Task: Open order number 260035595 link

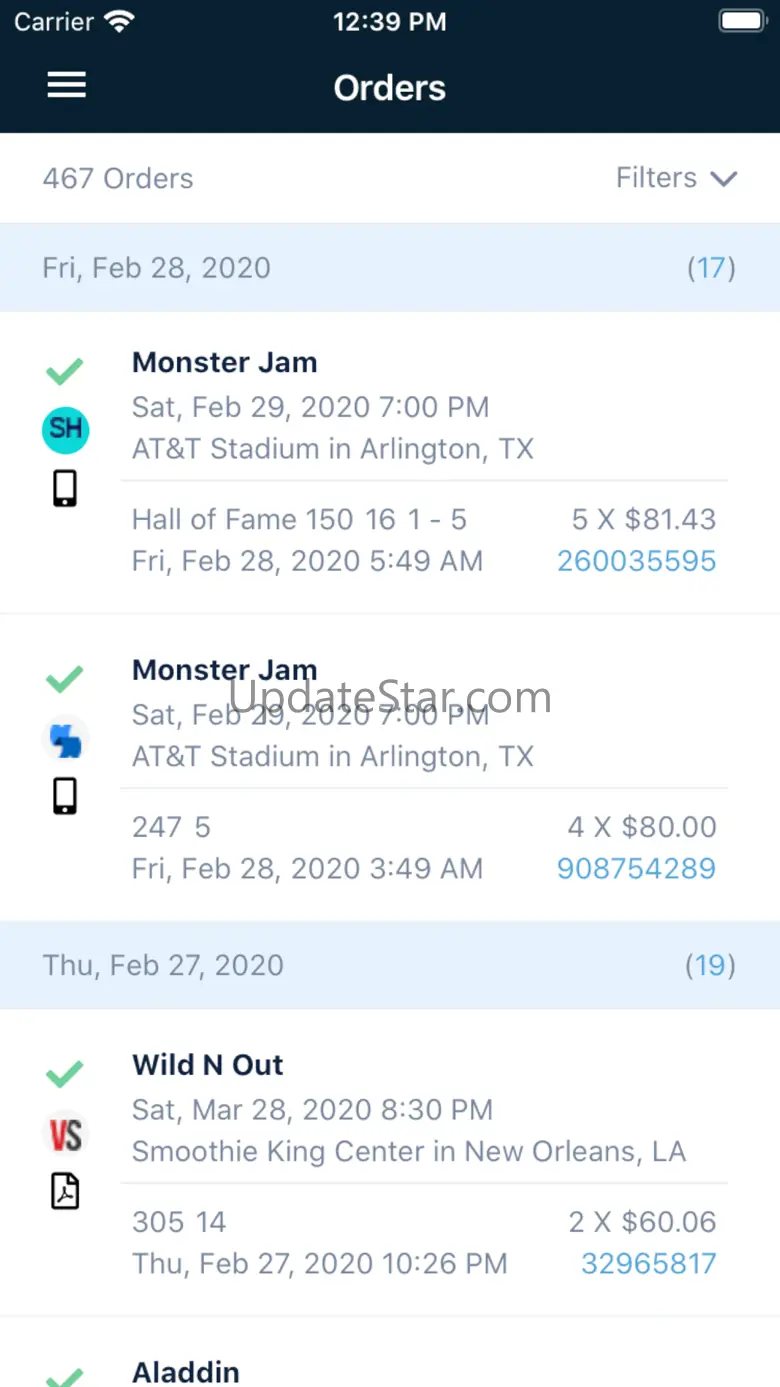Action: 636,561
